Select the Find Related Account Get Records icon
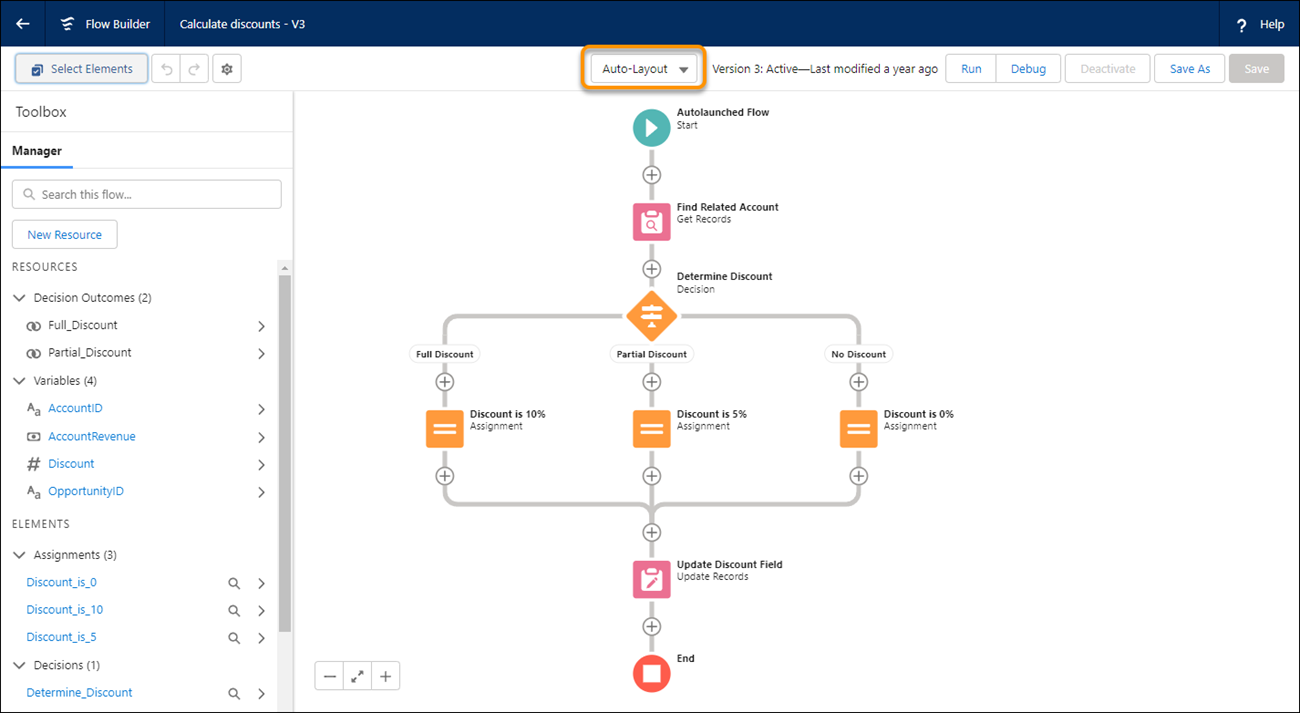Viewport: 1300px width, 713px height. (x=651, y=222)
